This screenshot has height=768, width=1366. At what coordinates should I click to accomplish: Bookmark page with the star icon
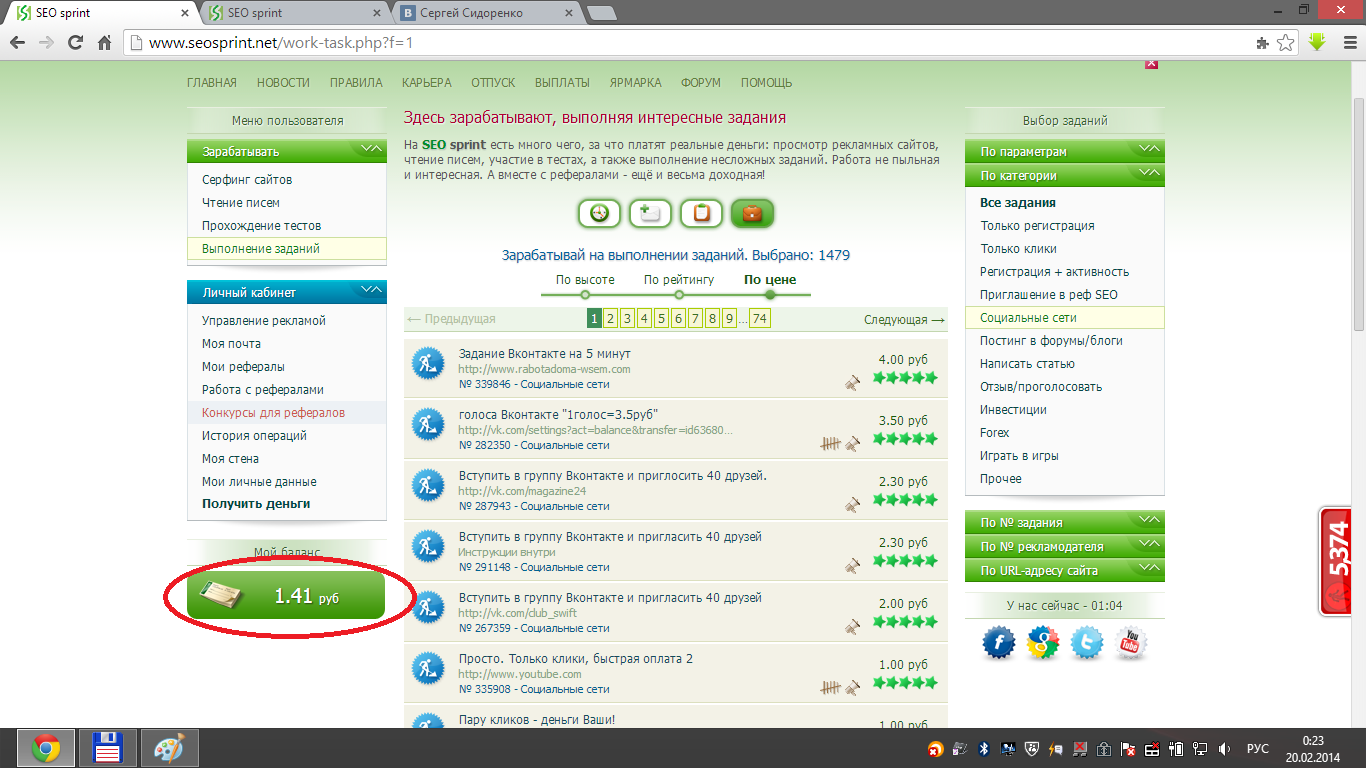[1286, 43]
